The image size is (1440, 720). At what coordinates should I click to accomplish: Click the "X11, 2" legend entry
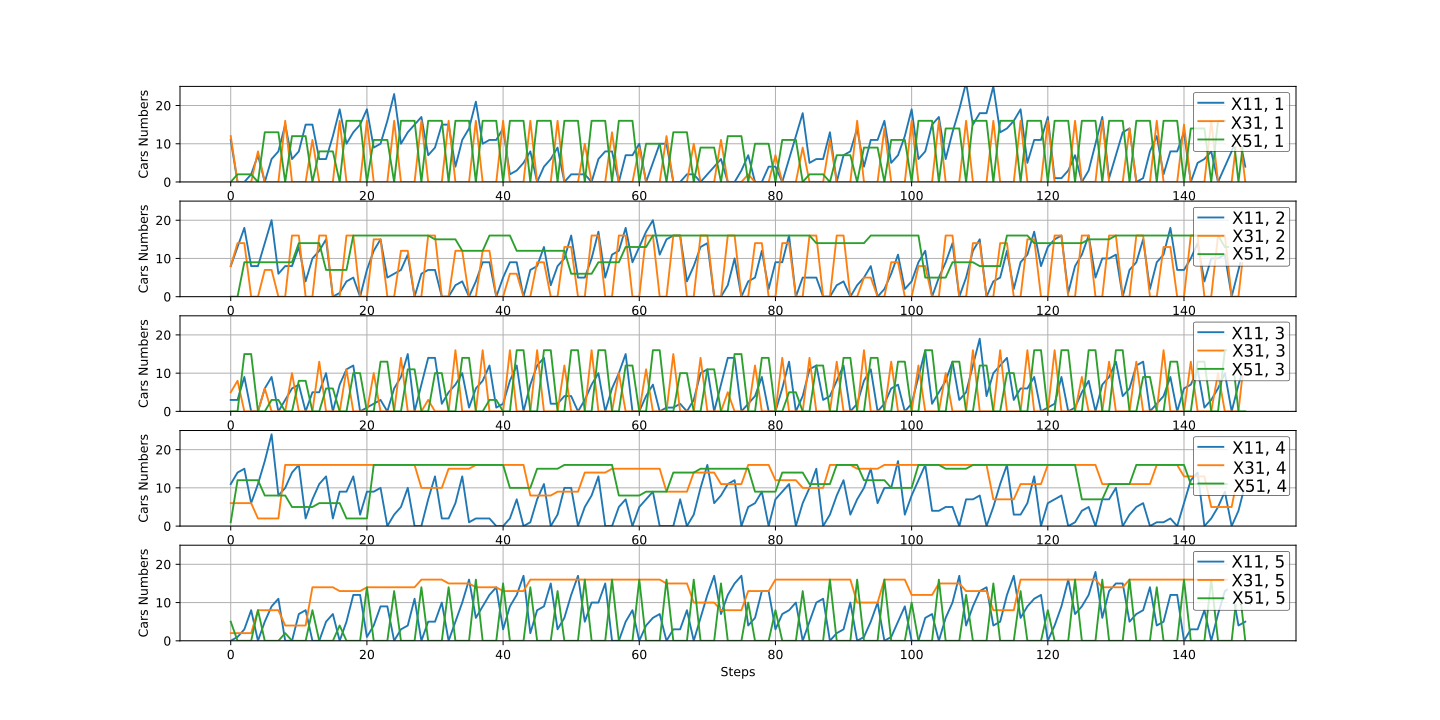1257,217
